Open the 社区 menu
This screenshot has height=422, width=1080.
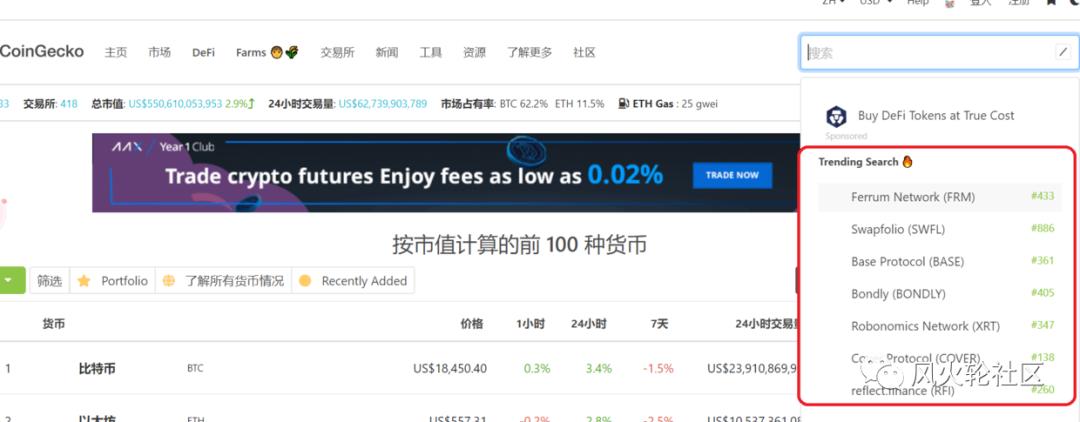(x=584, y=52)
